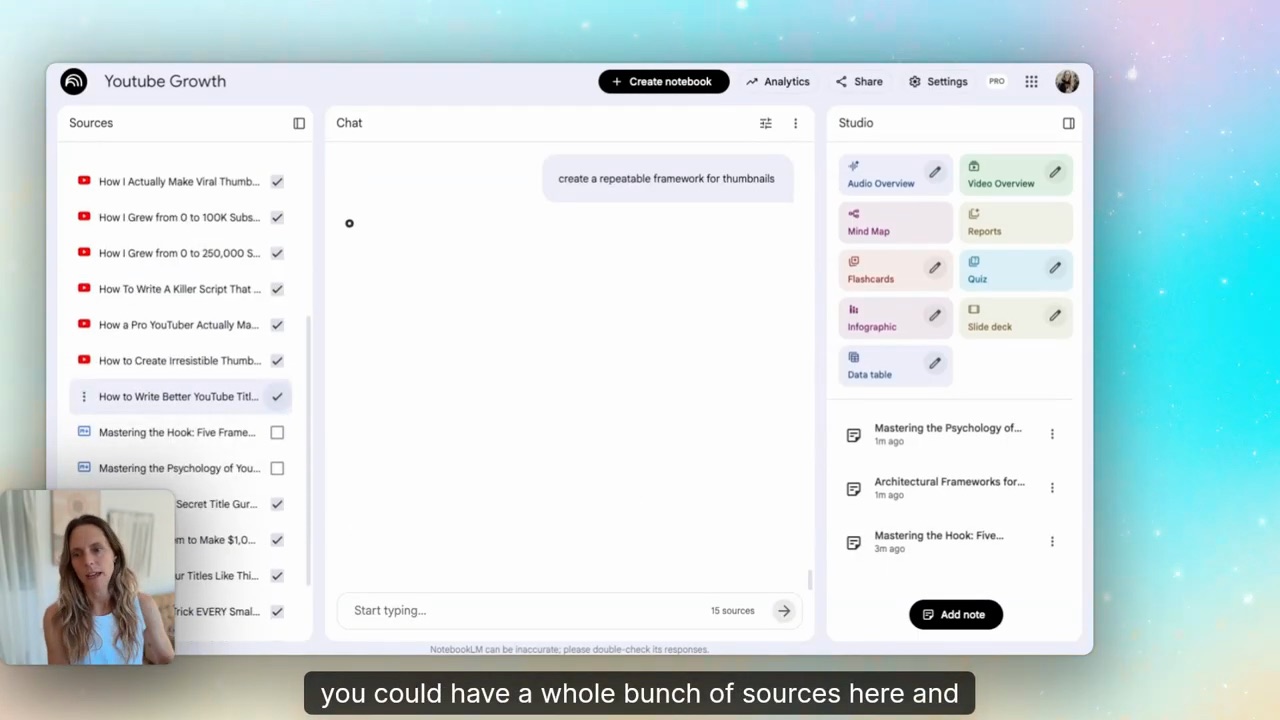Click YouTube icon of How To Write A Killer Script
1280x720 pixels.
[x=84, y=289]
